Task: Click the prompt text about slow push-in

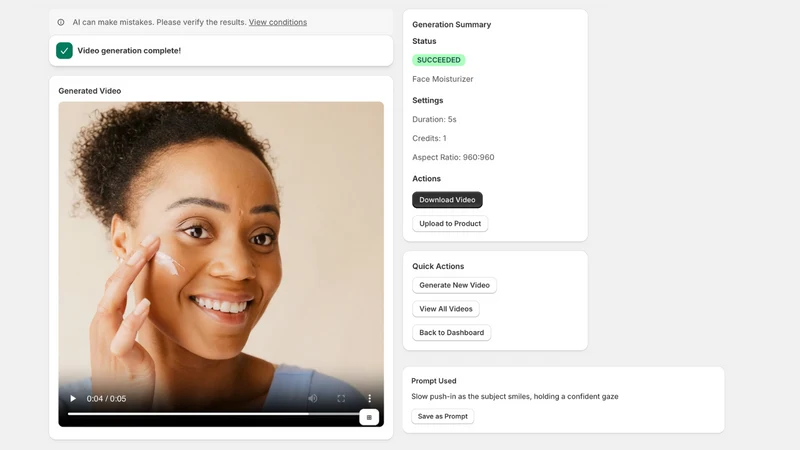Action: tap(515, 396)
